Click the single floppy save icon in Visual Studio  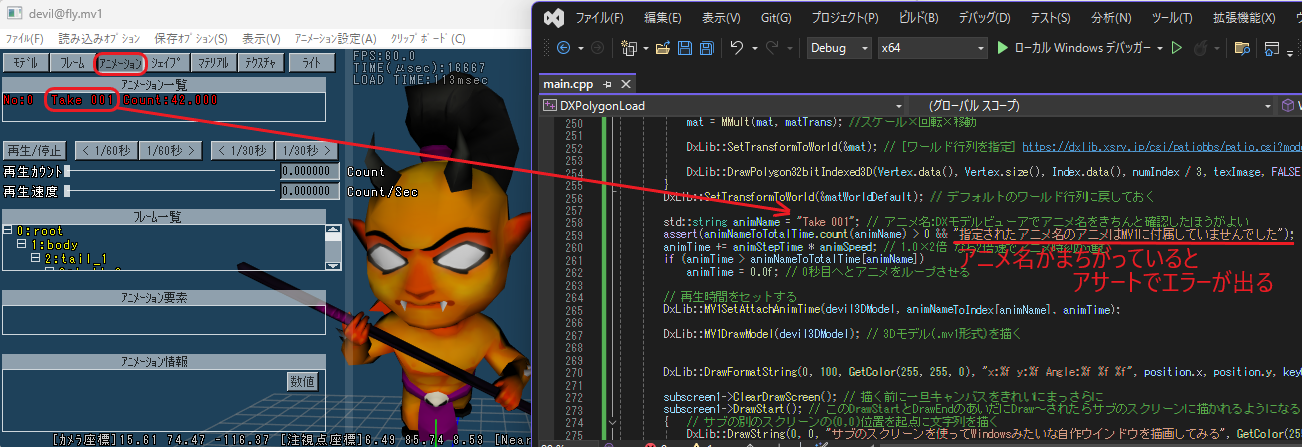click(x=685, y=48)
